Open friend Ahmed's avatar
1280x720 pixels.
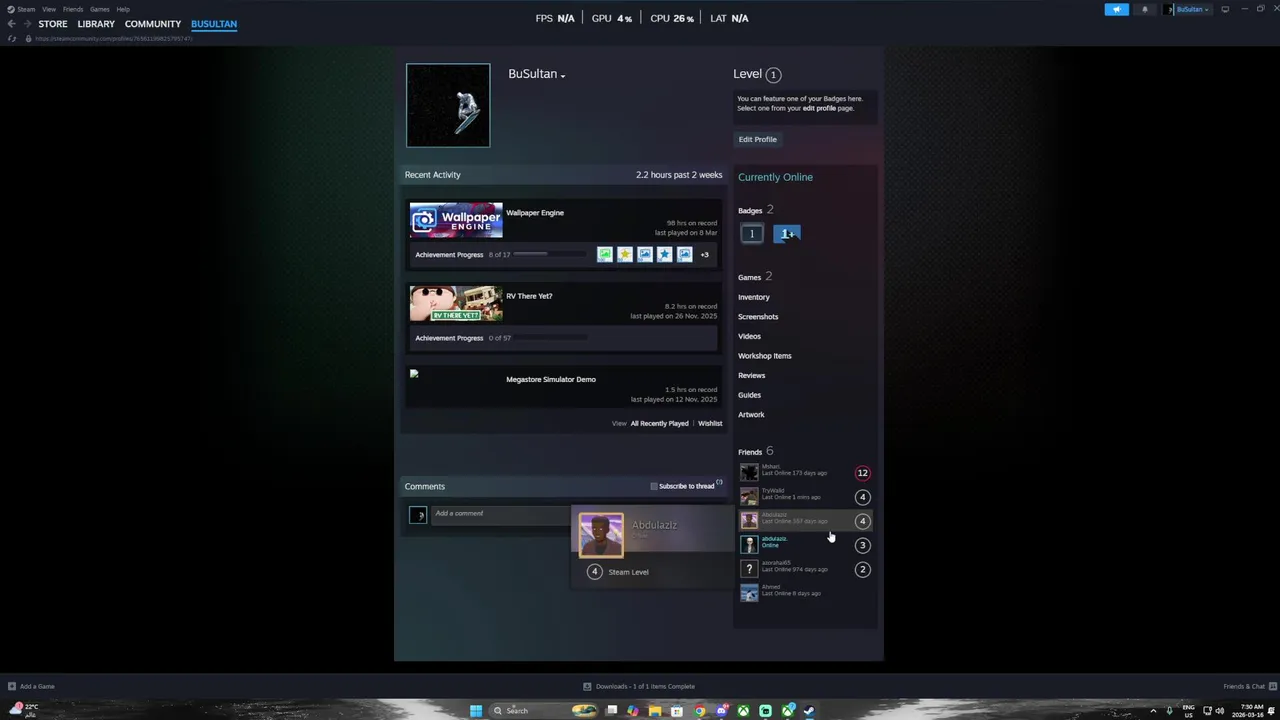[x=749, y=593]
